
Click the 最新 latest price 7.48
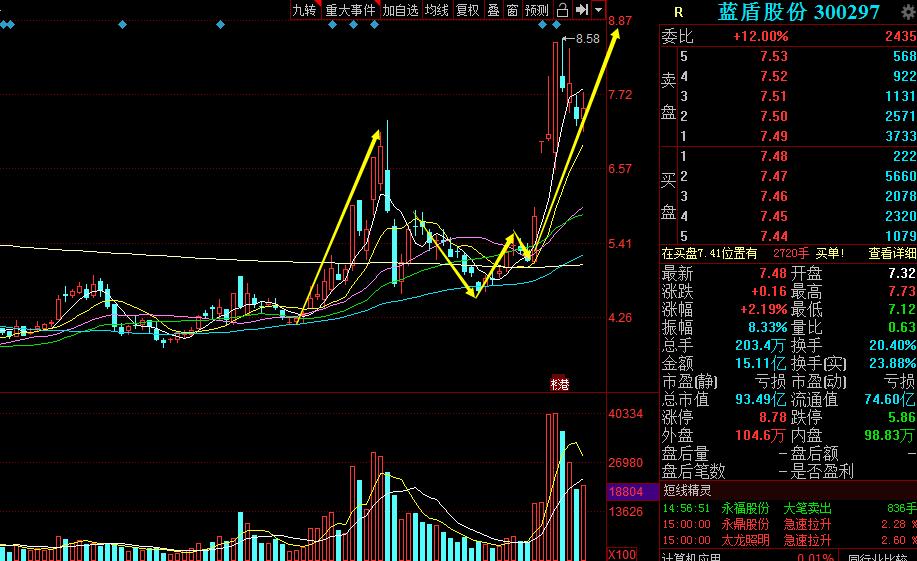(773, 273)
